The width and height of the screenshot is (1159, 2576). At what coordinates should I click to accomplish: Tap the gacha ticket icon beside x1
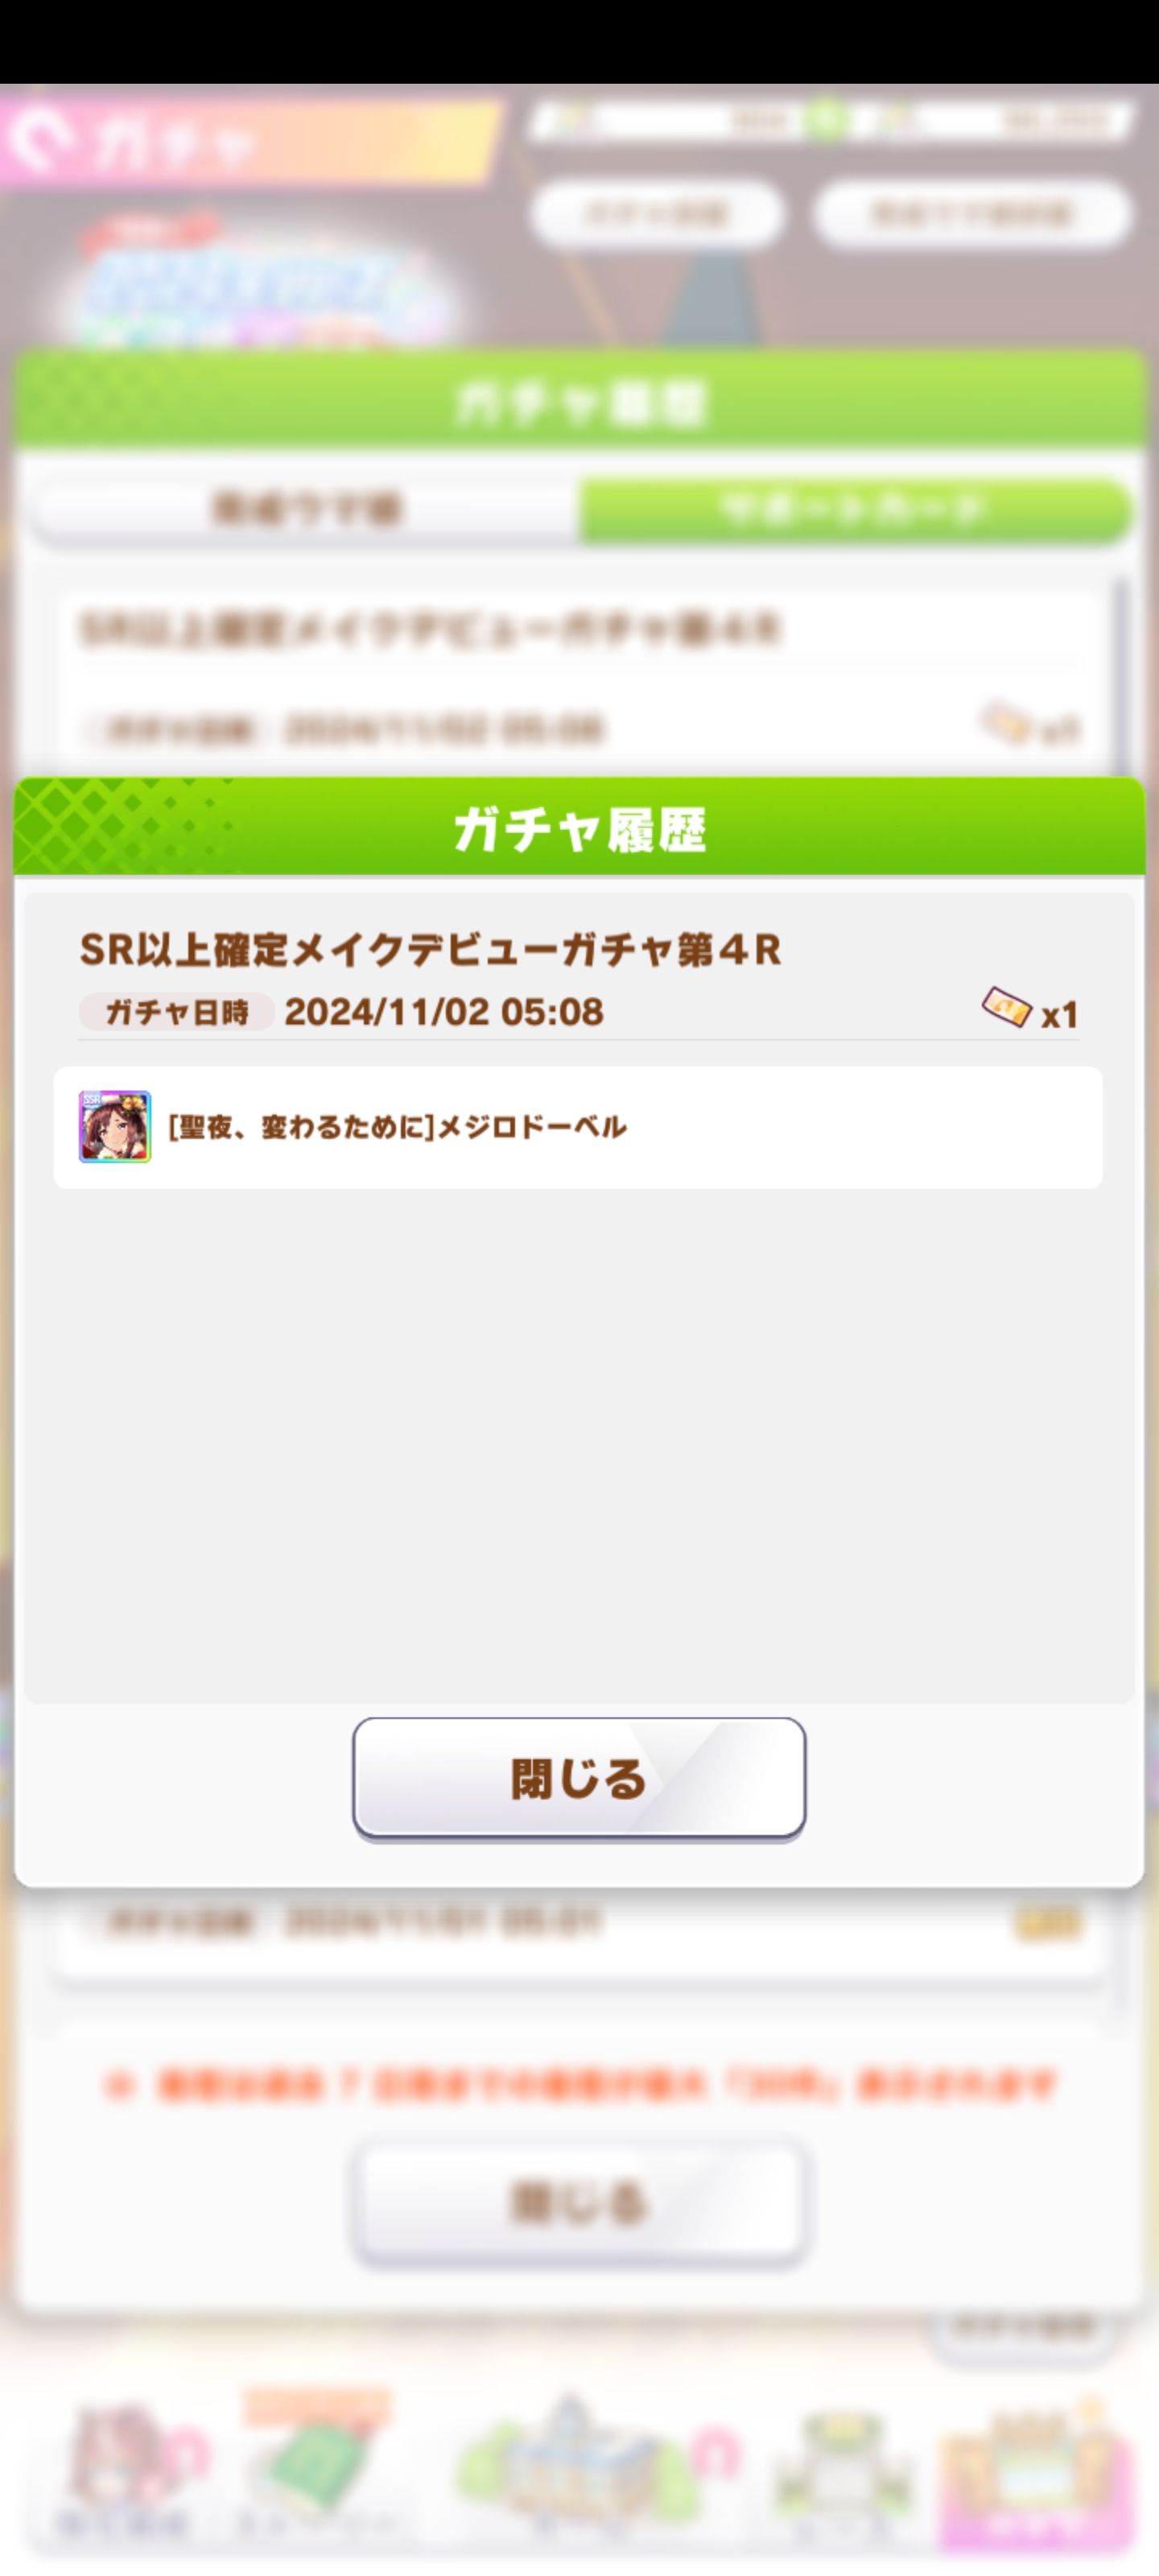1006,1007
